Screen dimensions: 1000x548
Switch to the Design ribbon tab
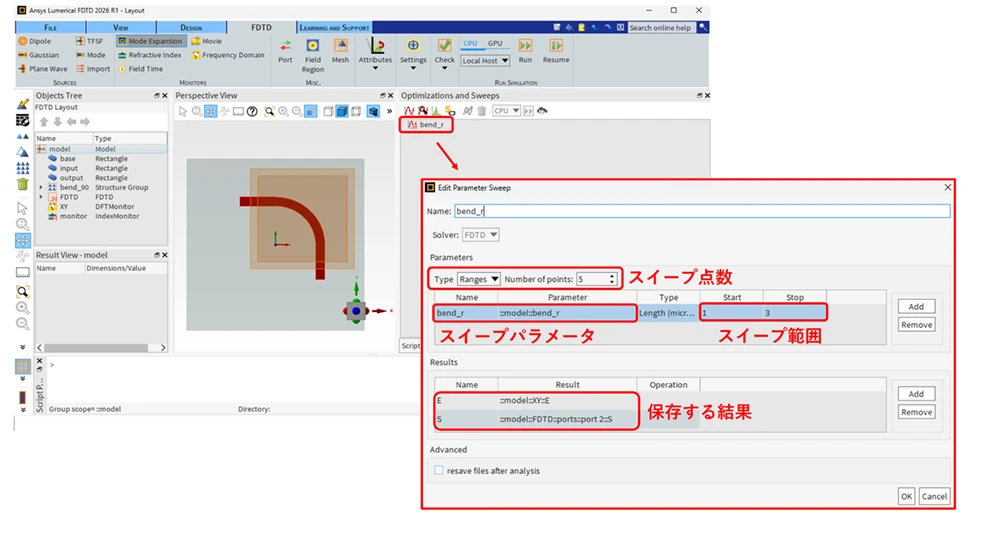pos(191,27)
